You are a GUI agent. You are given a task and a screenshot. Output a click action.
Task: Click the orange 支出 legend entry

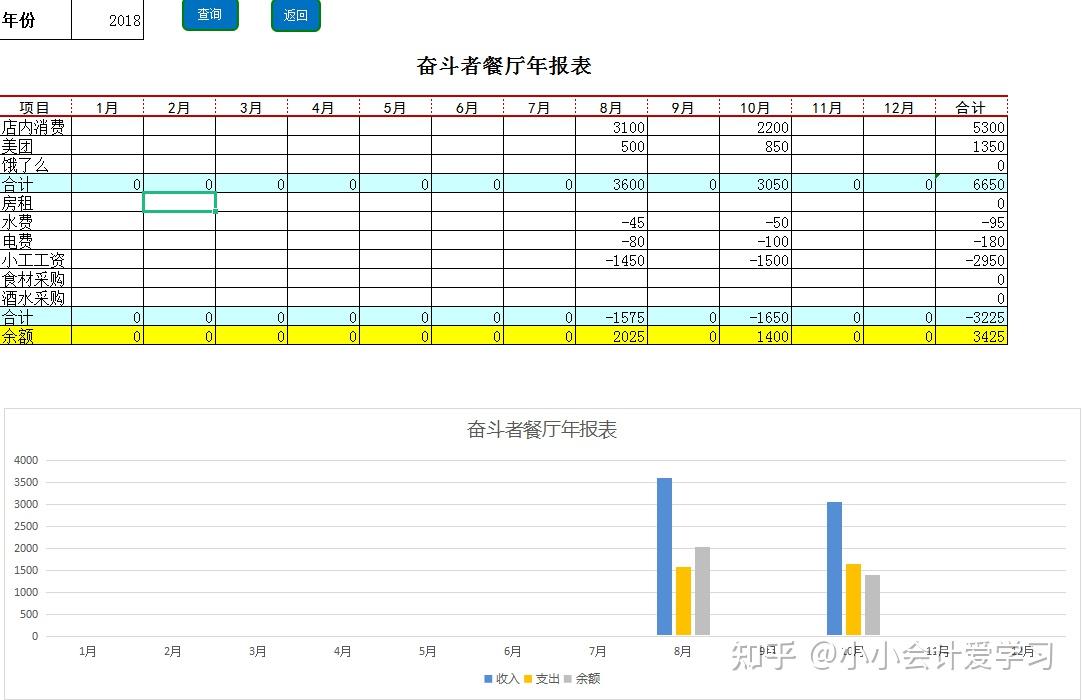542,679
